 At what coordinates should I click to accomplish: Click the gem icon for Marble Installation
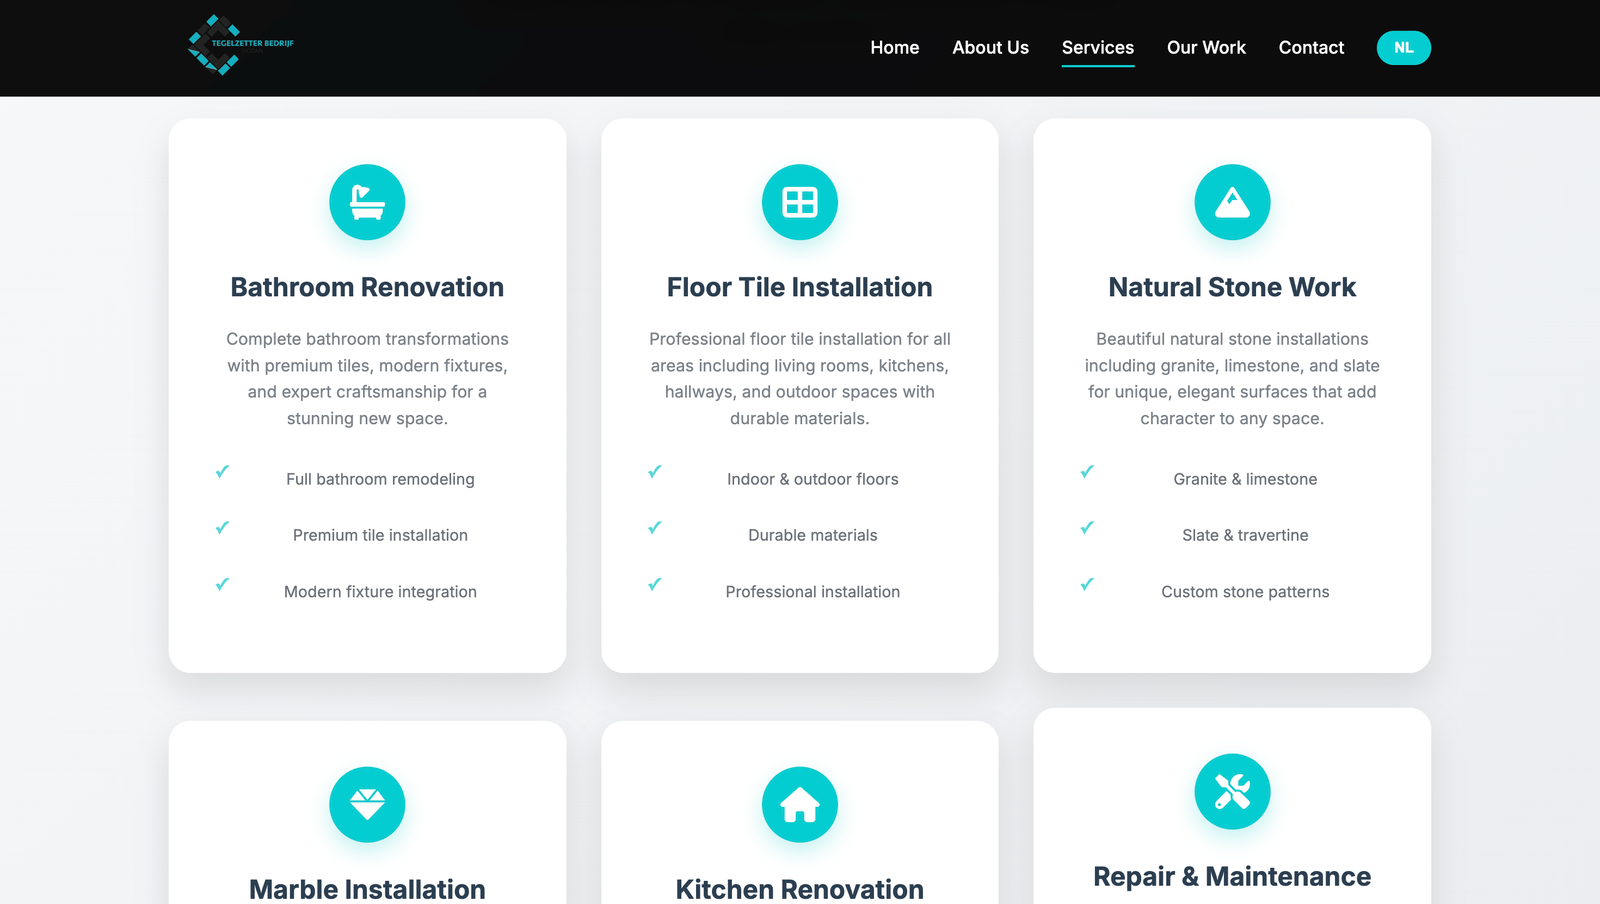(x=367, y=804)
